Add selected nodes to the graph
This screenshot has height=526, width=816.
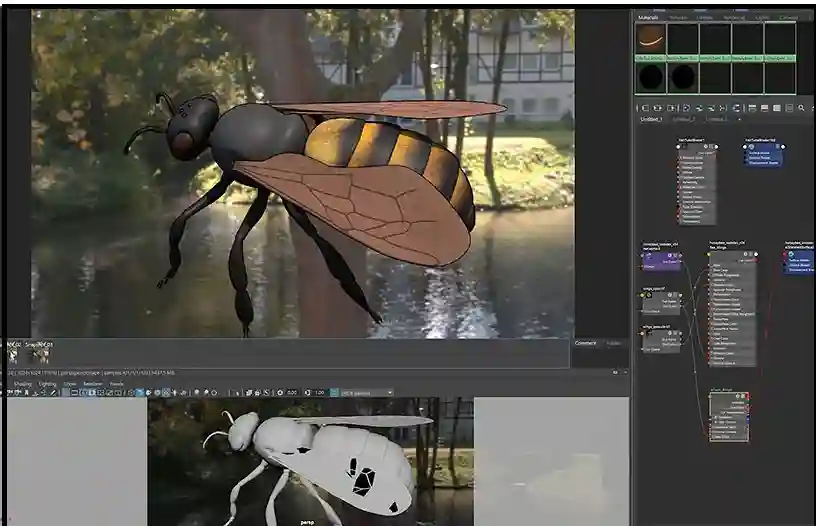699,108
